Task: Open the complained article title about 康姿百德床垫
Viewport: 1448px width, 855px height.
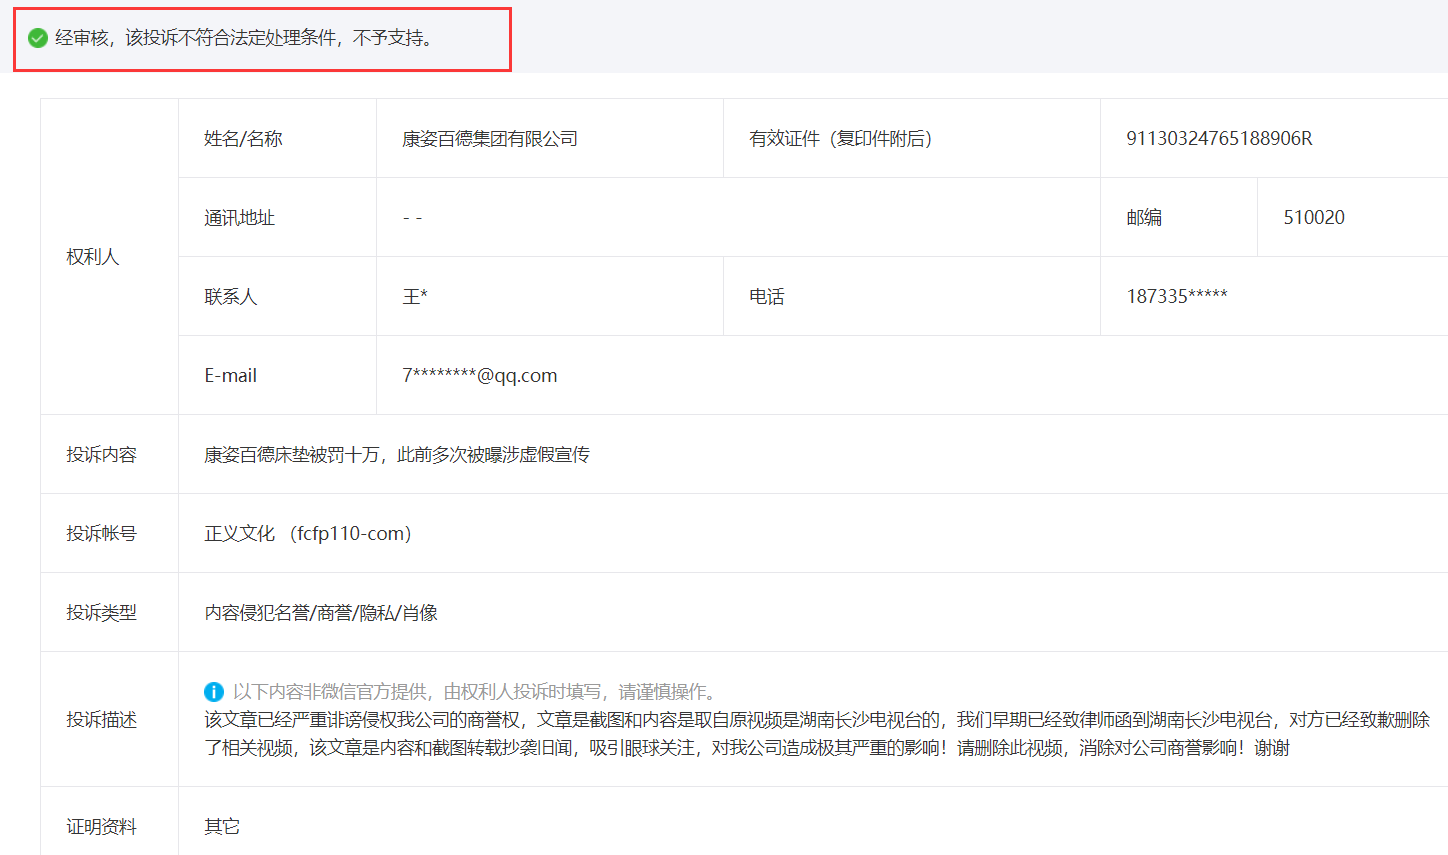Action: [397, 455]
